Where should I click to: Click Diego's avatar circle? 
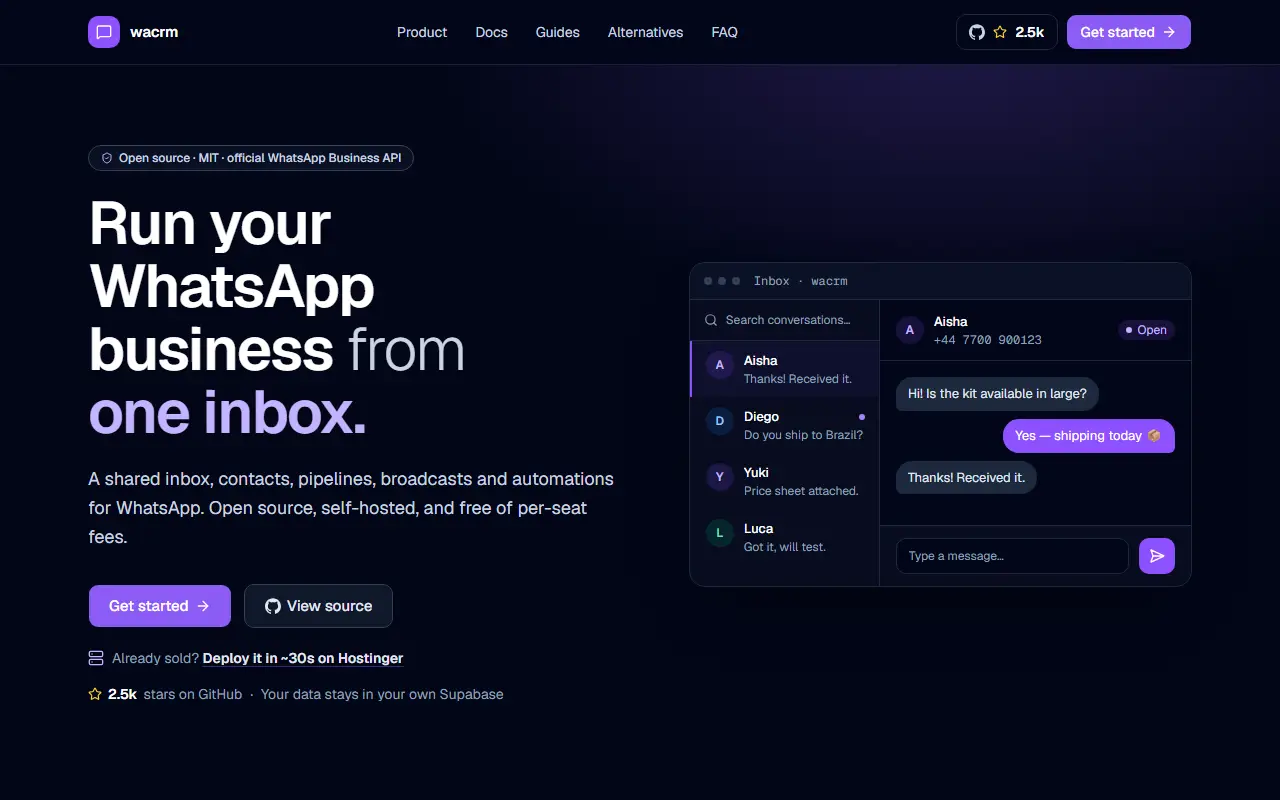point(720,421)
